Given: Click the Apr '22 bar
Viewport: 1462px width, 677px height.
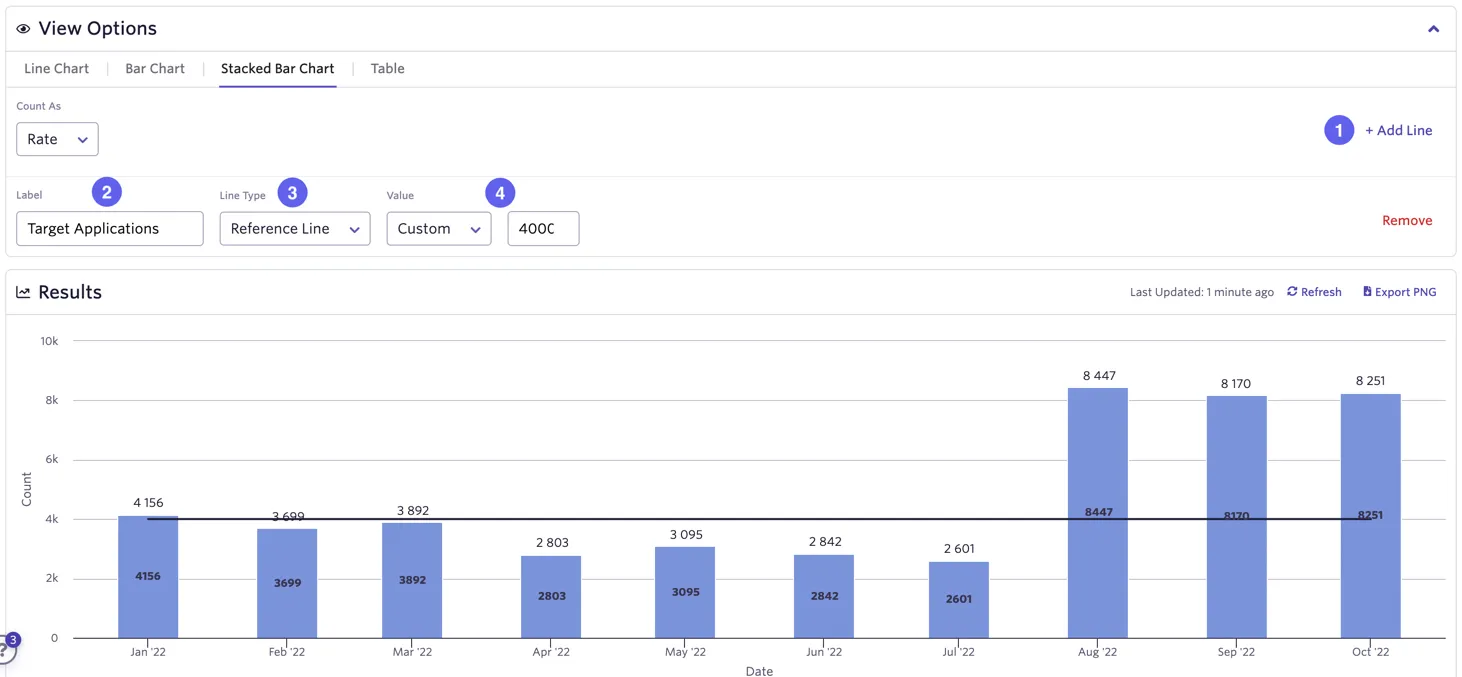Looking at the screenshot, I should pos(551,597).
